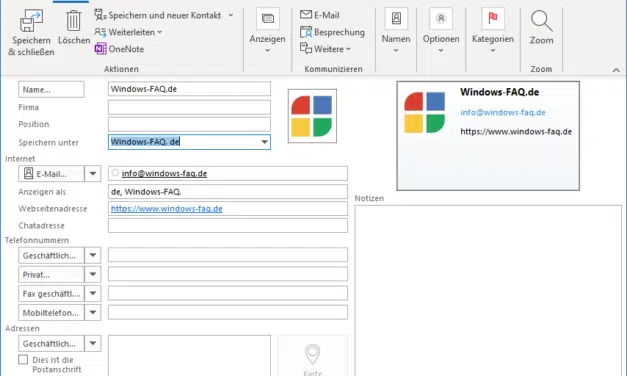This screenshot has height=376, width=627.
Task: Click the Position input field
Action: click(189, 124)
